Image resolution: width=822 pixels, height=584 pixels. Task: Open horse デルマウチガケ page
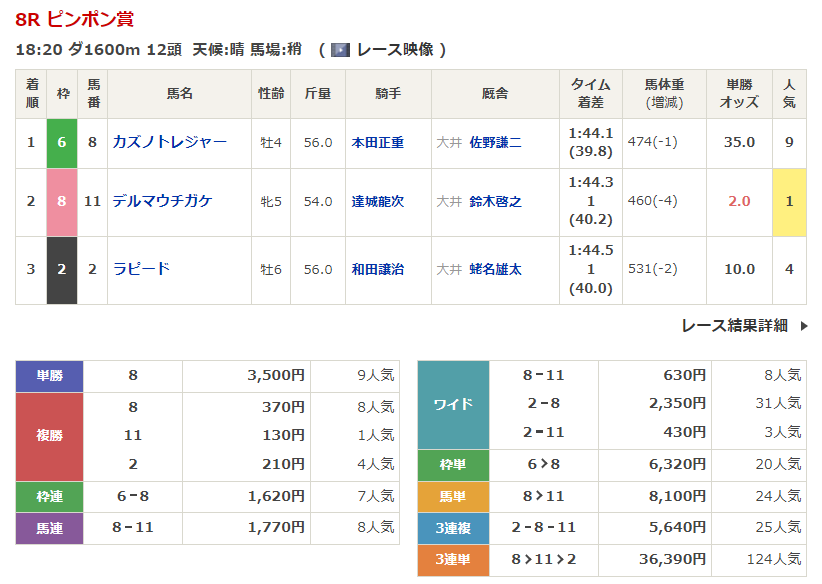tap(162, 201)
